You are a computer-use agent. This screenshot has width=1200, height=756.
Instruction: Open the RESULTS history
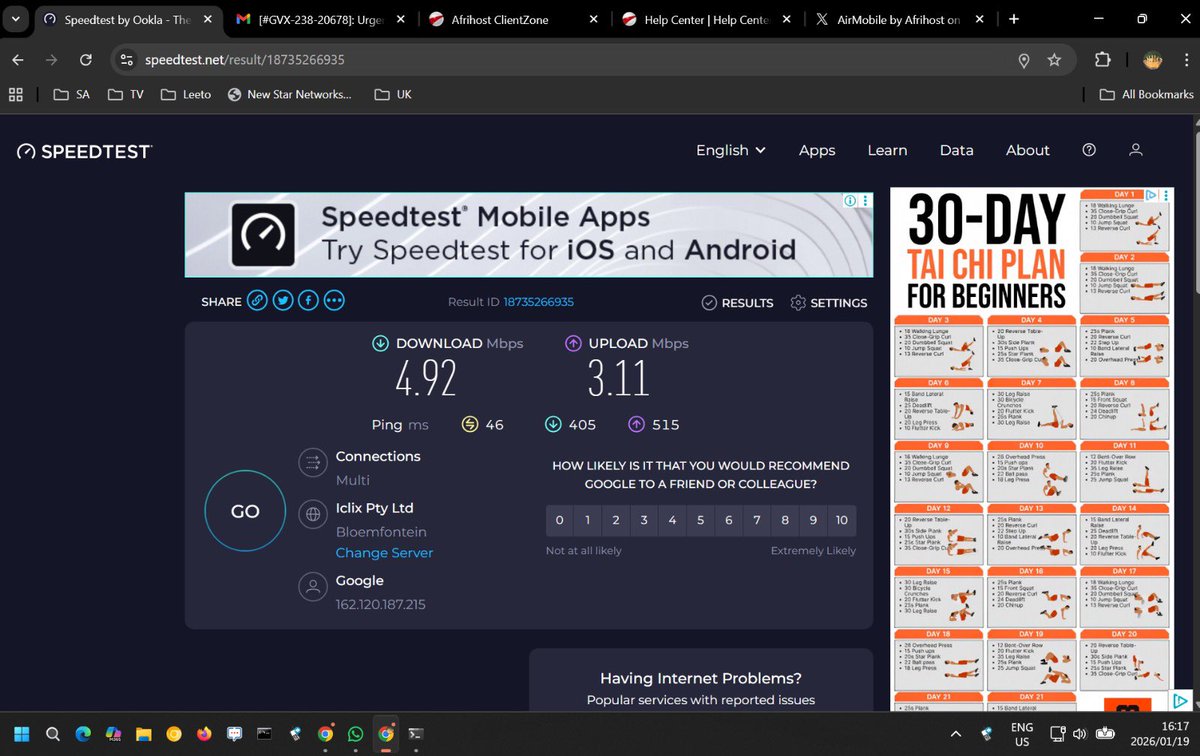737,302
